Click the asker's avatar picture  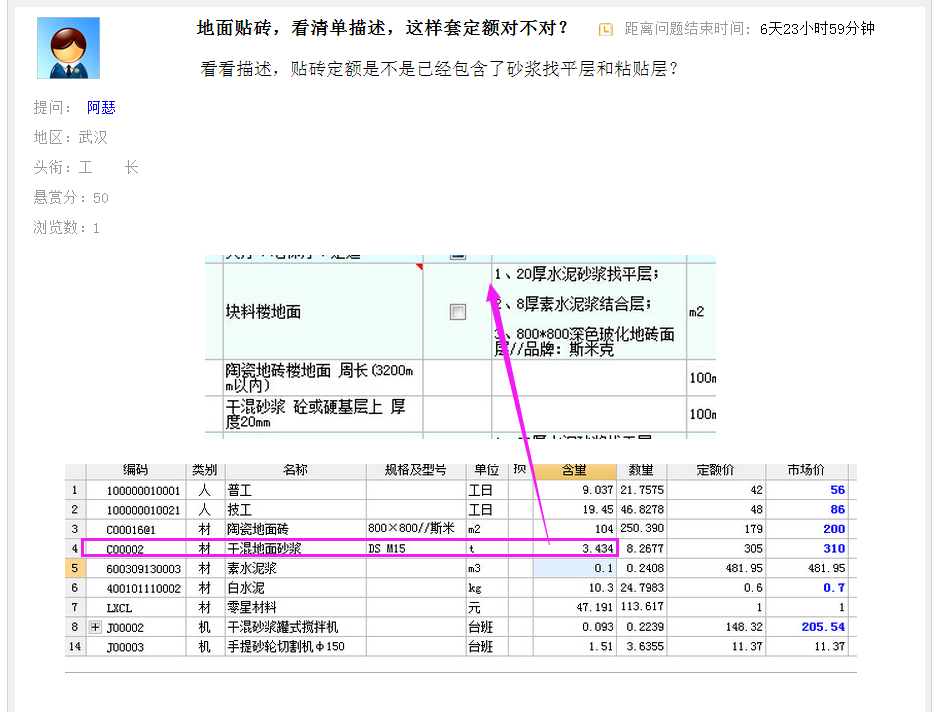[x=68, y=48]
